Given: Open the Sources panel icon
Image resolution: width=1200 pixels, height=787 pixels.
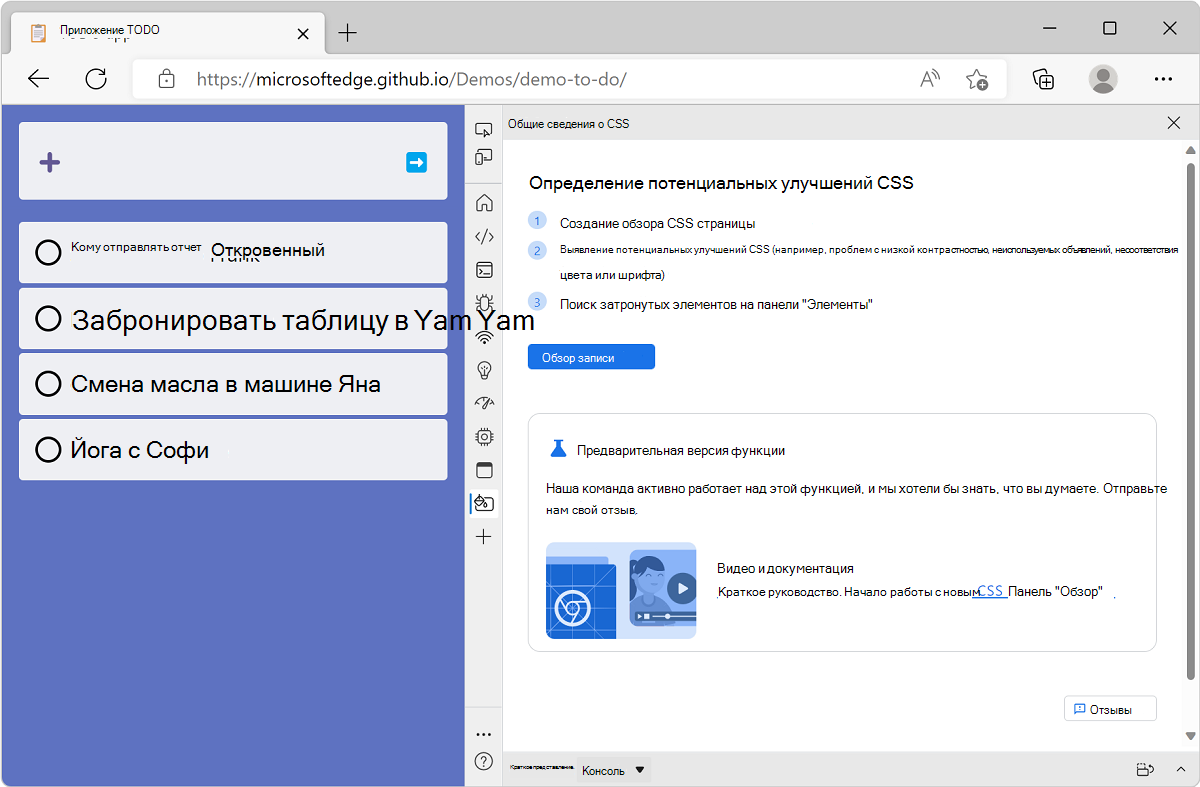Looking at the screenshot, I should pos(484,236).
